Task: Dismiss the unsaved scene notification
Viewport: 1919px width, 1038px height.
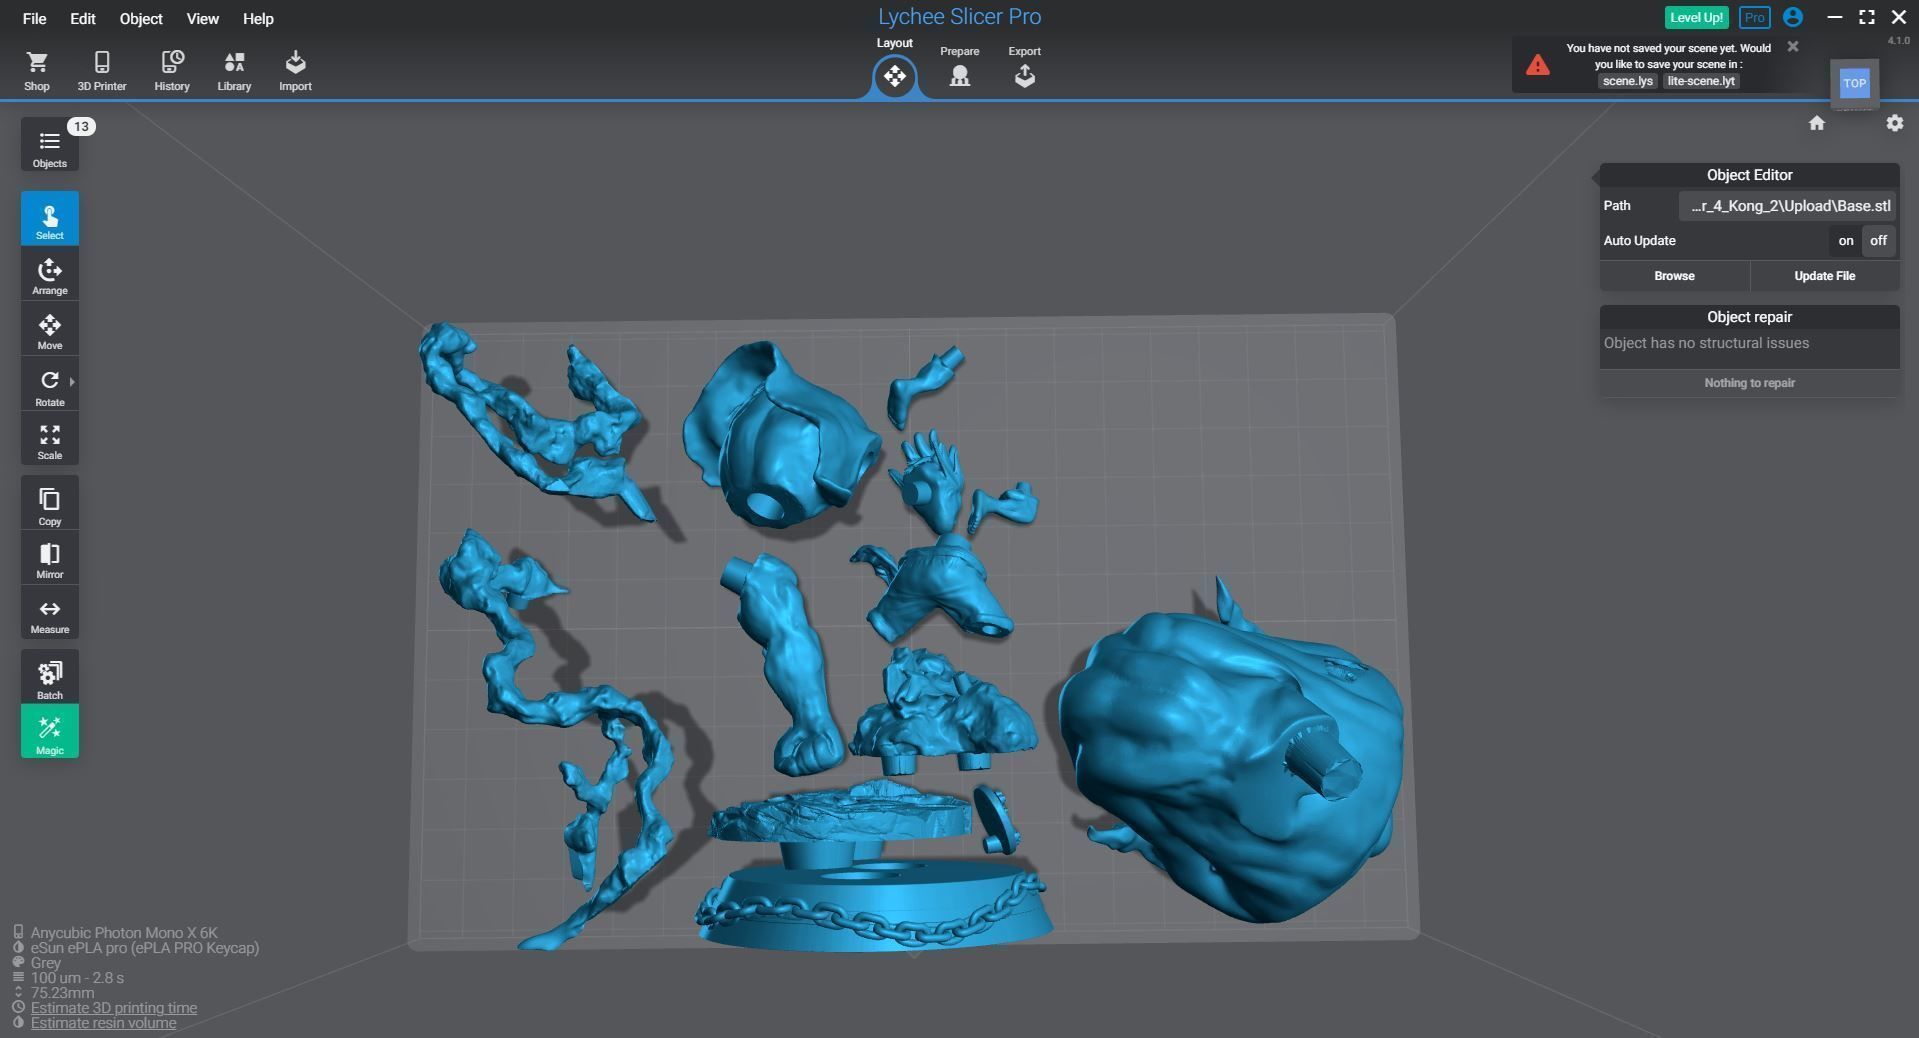Action: point(1793,46)
